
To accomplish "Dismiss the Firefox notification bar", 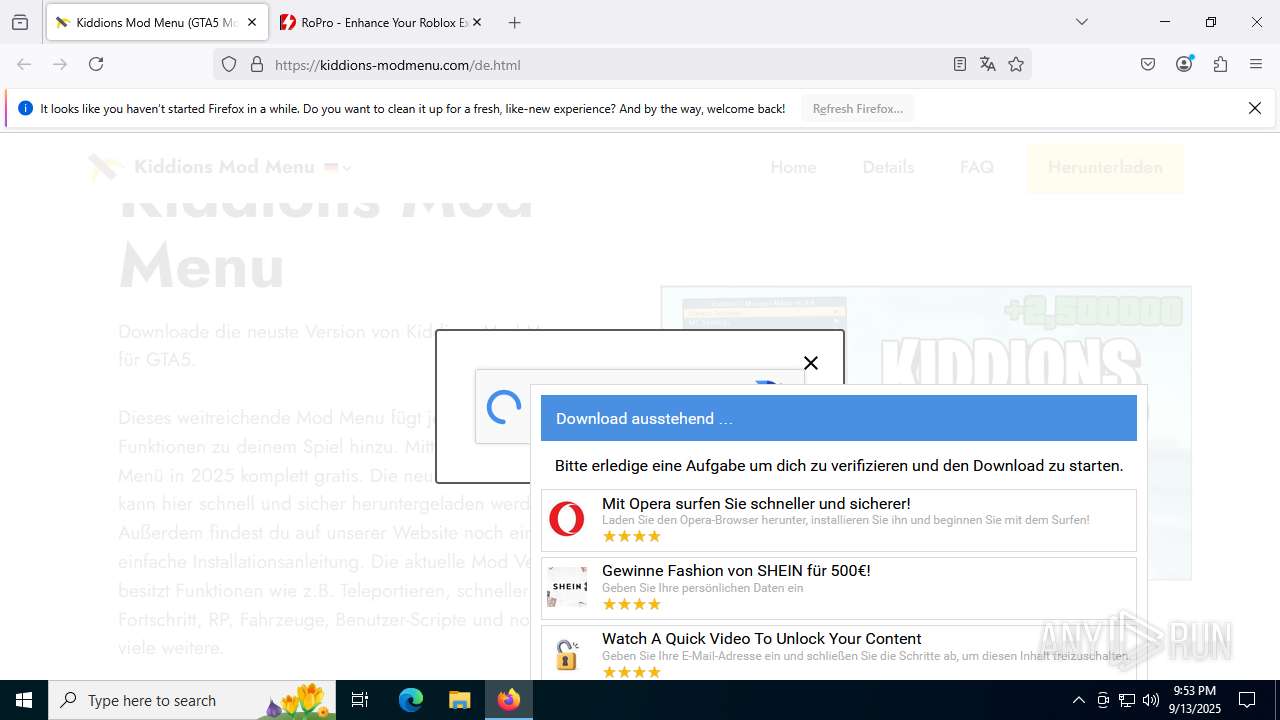I will (1255, 108).
